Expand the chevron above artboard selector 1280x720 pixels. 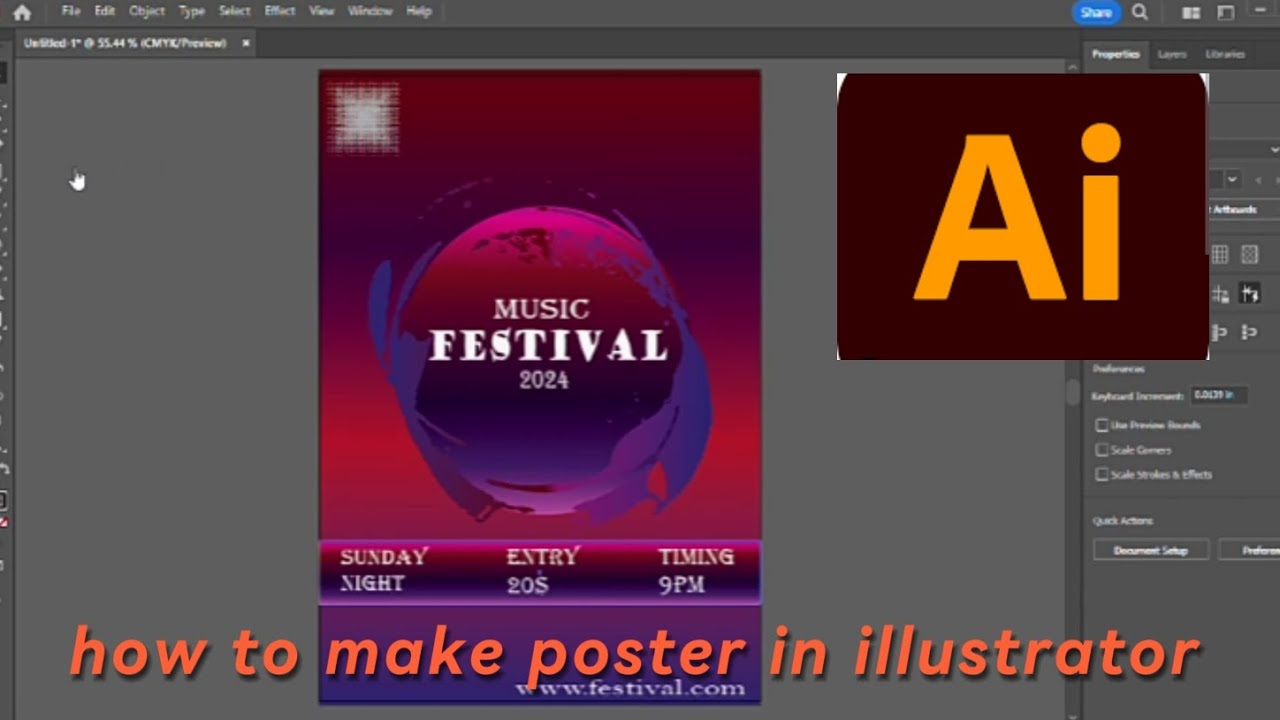[x=1274, y=149]
